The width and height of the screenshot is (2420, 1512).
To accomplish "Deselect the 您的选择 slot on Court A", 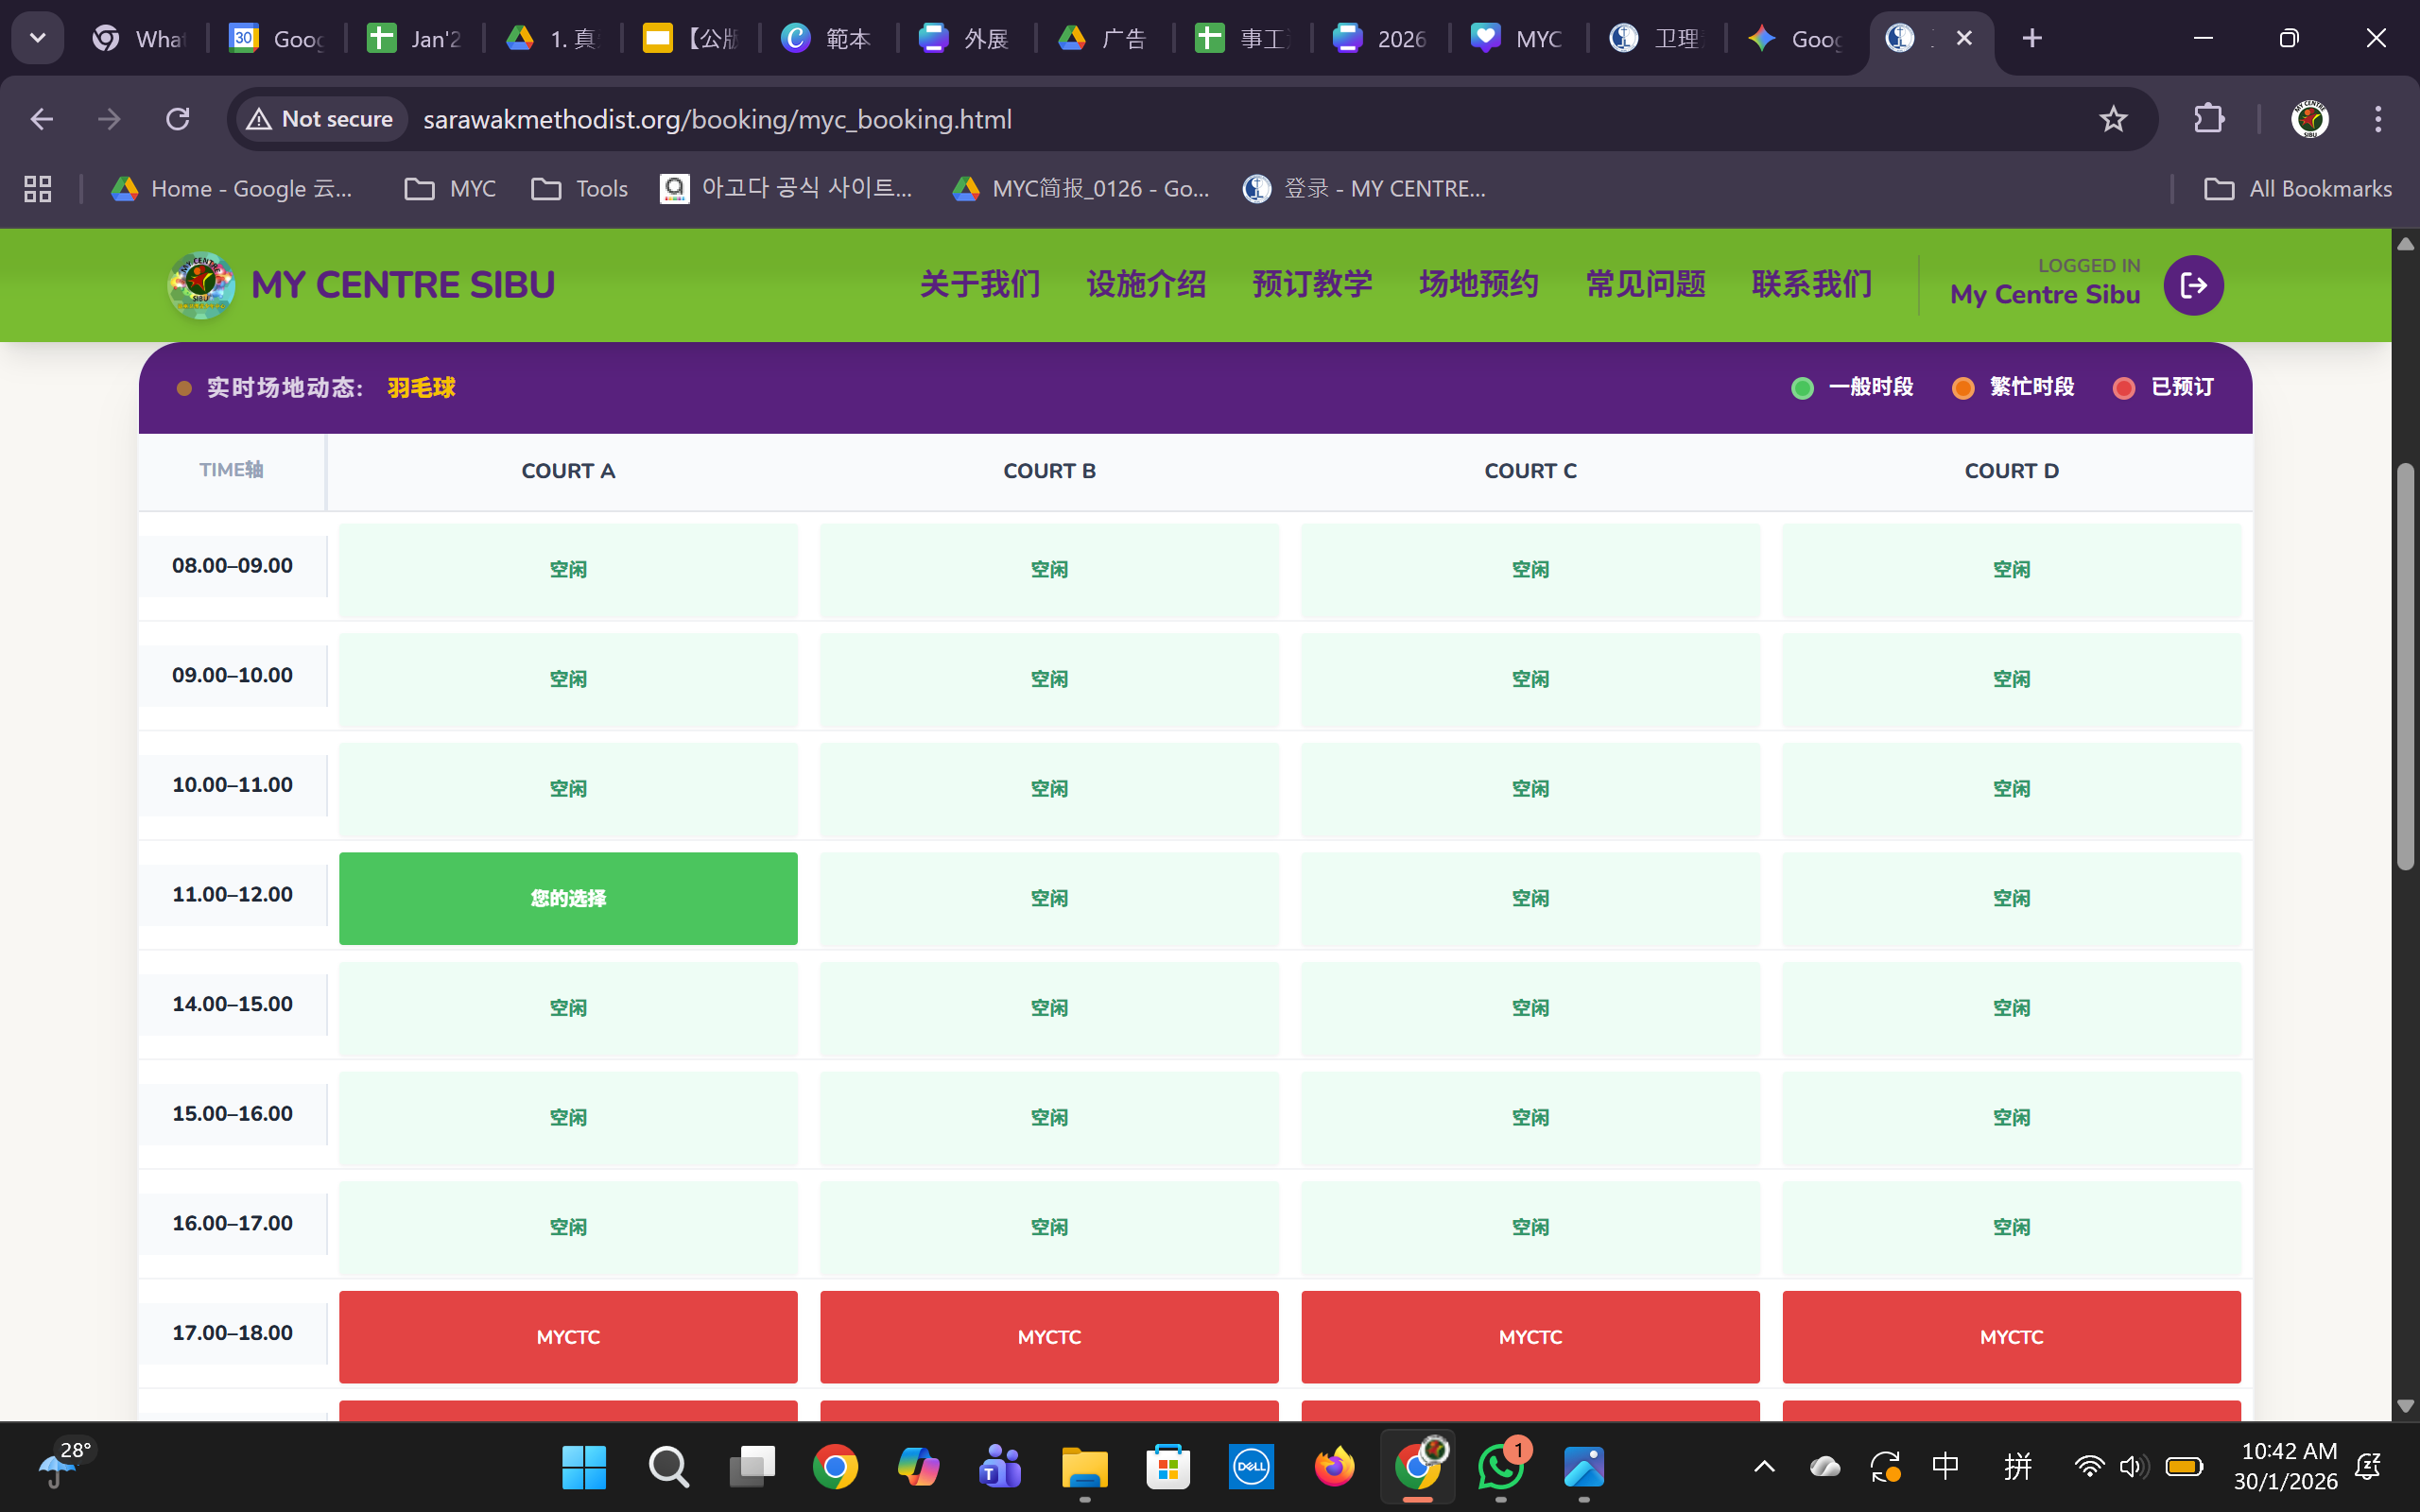I will coord(568,898).
